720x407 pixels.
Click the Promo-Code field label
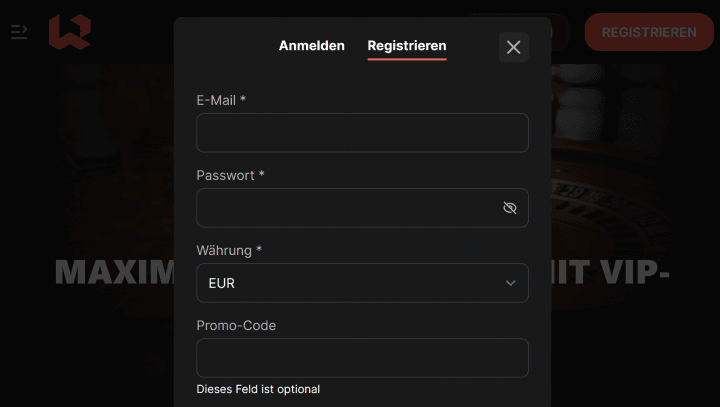236,325
